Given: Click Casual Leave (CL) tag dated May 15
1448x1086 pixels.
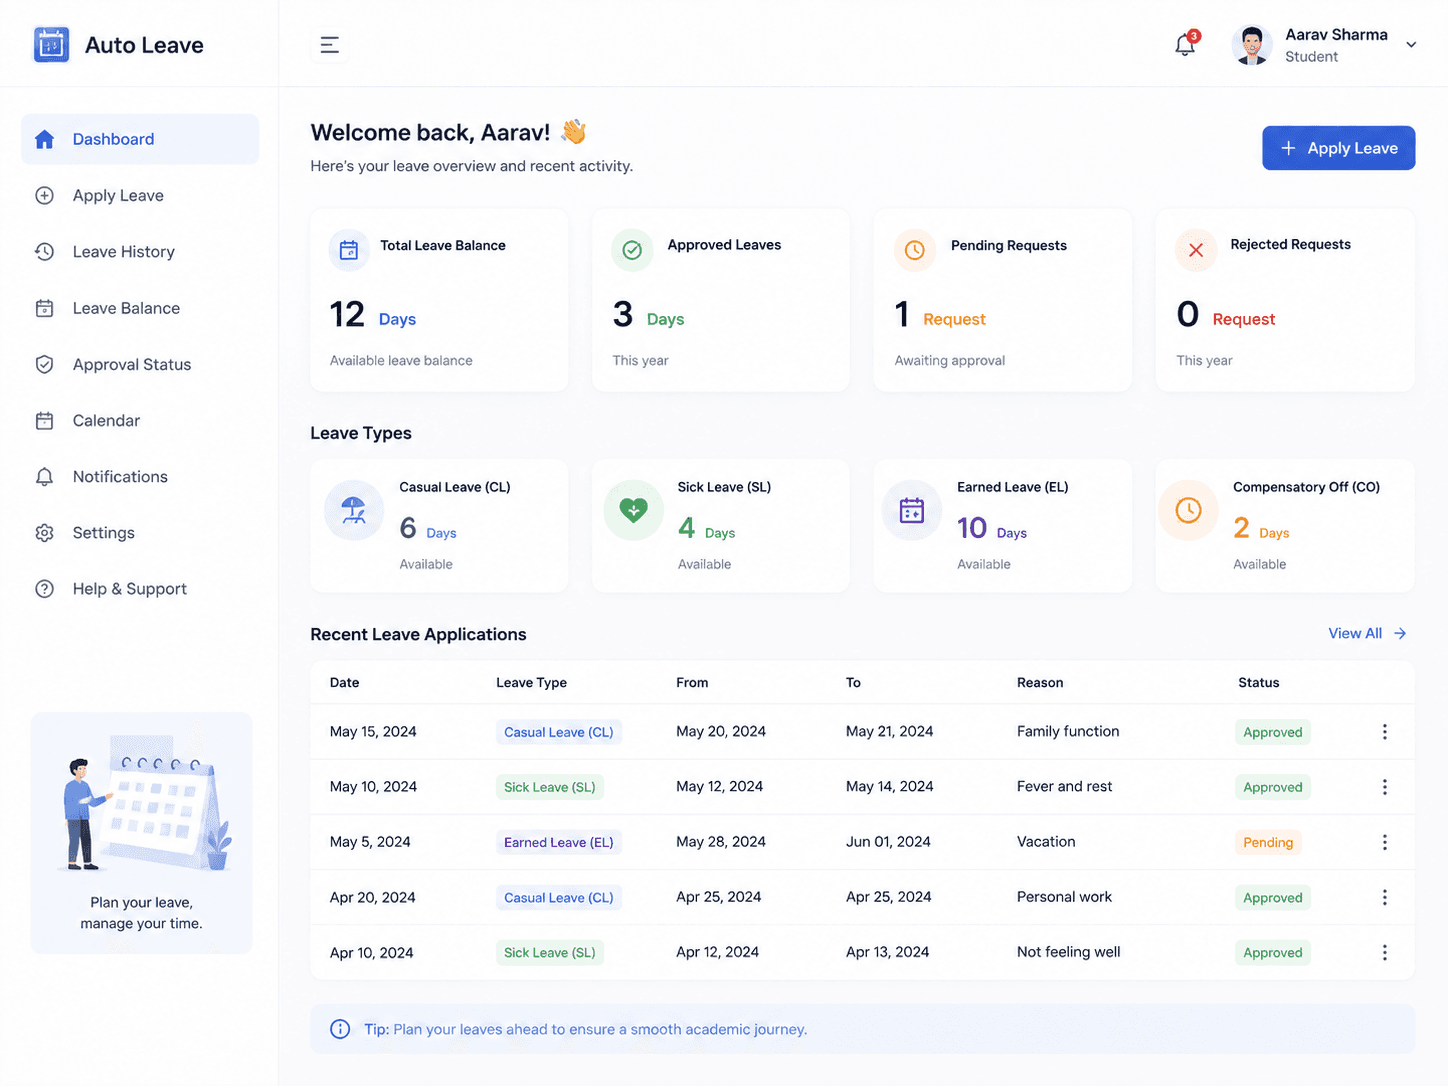Looking at the screenshot, I should click(x=559, y=732).
